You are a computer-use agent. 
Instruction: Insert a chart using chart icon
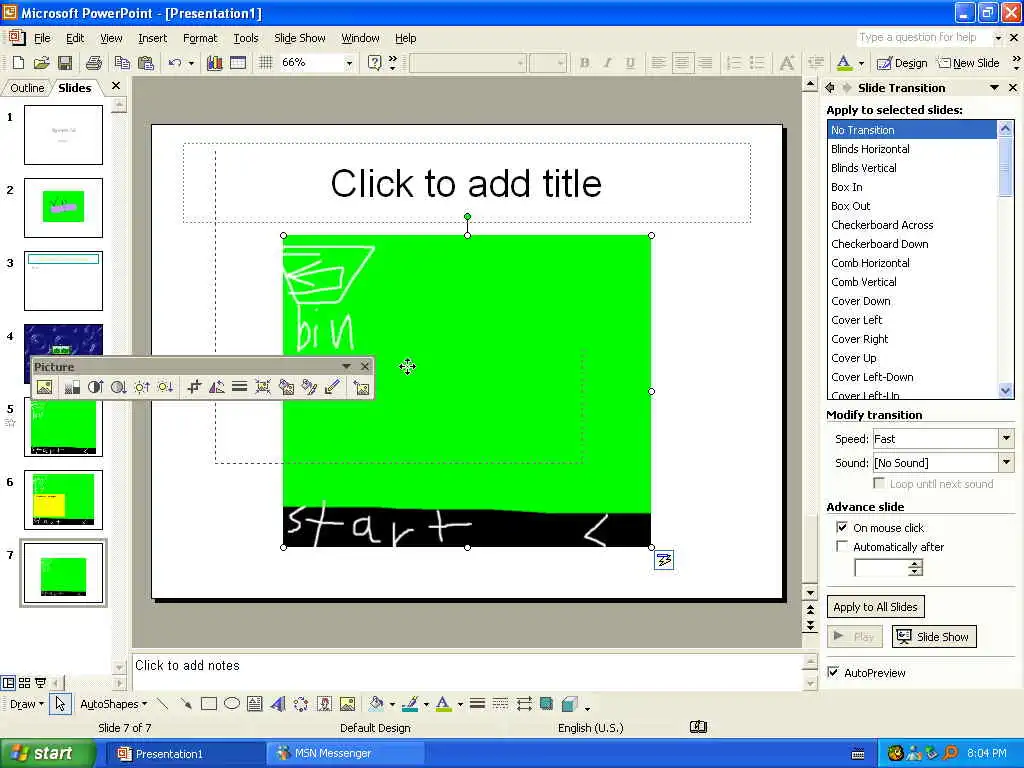[x=214, y=63]
